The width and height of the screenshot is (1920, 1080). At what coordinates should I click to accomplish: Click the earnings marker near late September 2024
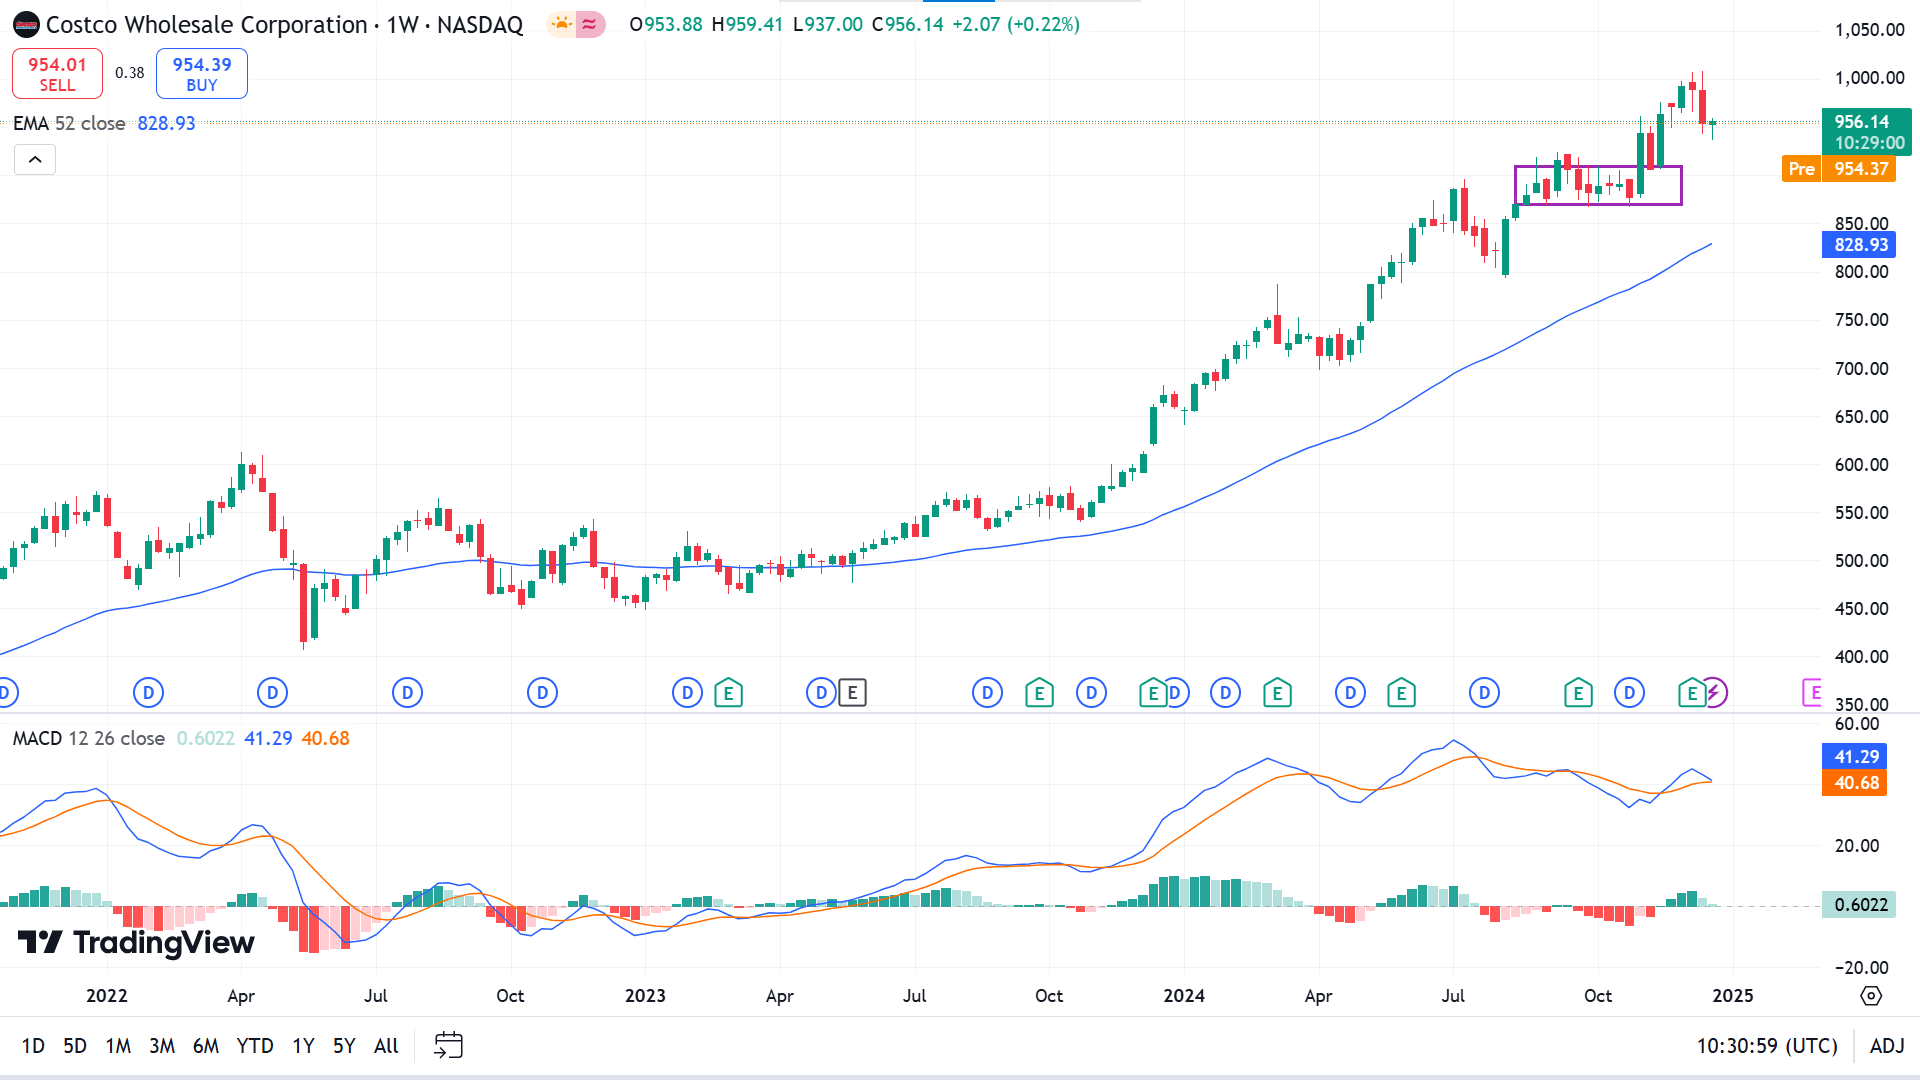[1578, 692]
